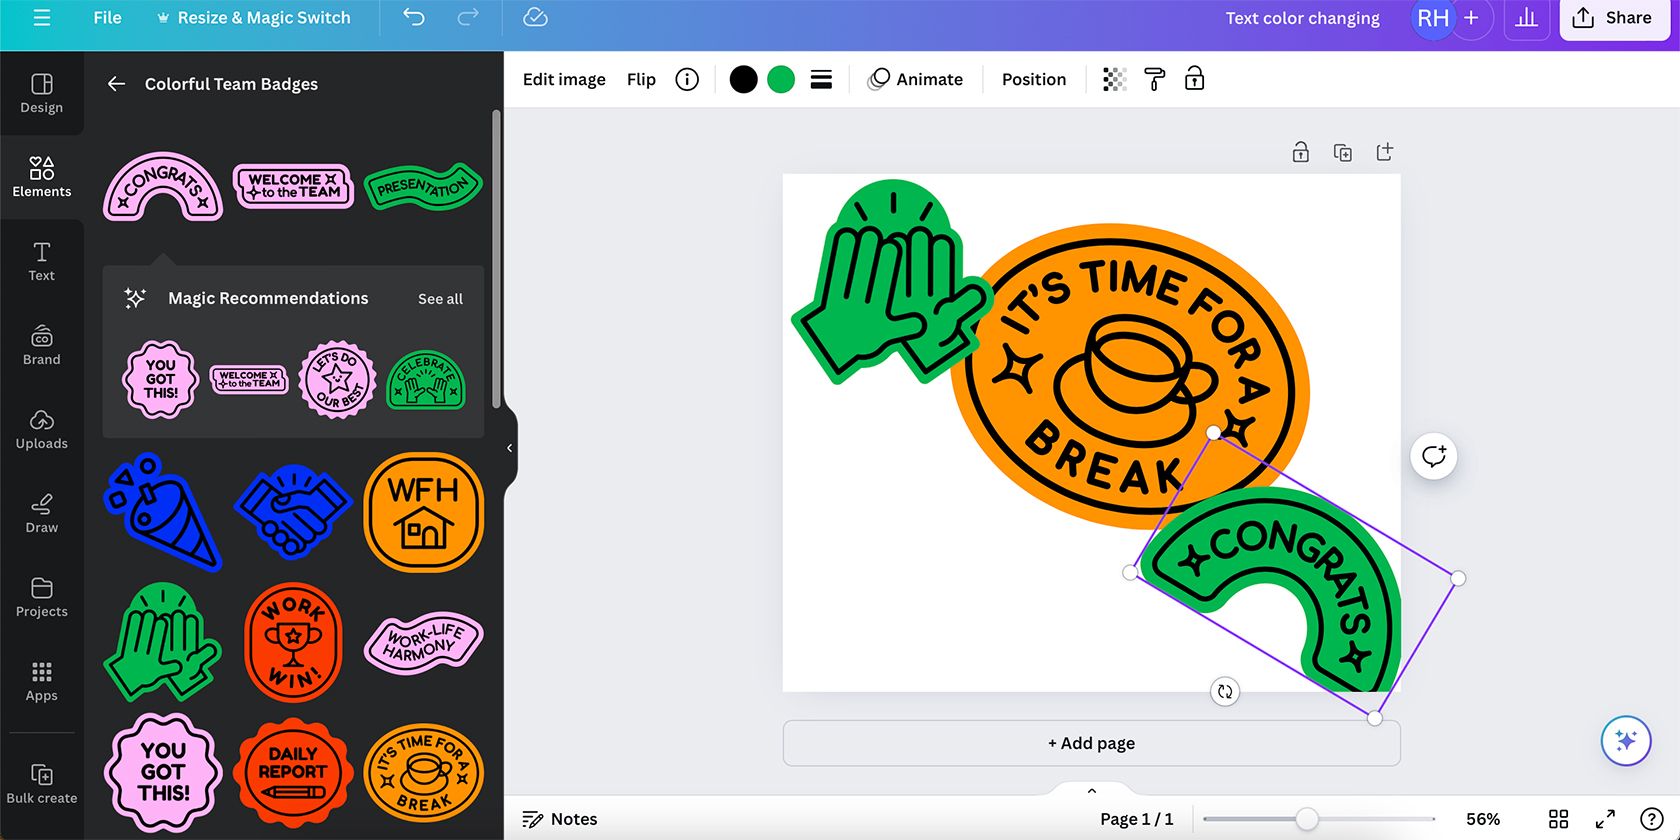Select the copy style paint roller icon
1680x840 pixels.
[1154, 79]
